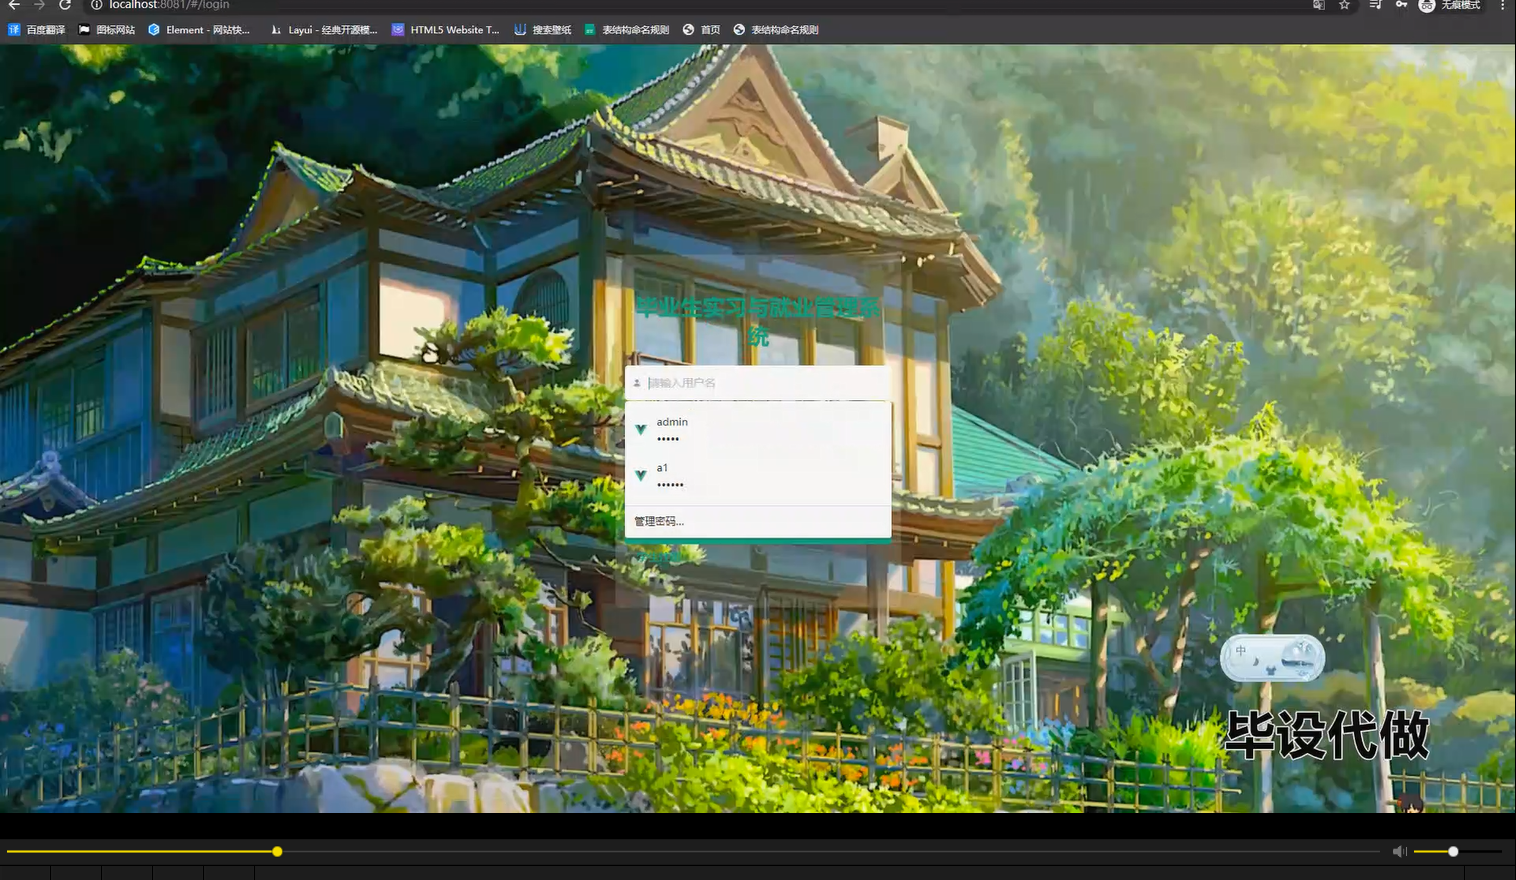Open the Element - 网站快 bookmark

pos(200,29)
